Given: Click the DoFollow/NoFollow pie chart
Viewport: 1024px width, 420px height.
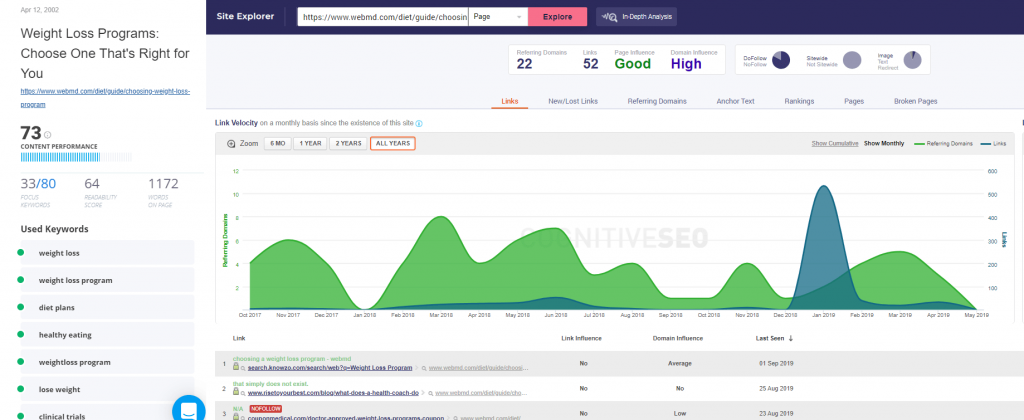Looking at the screenshot, I should [x=781, y=60].
